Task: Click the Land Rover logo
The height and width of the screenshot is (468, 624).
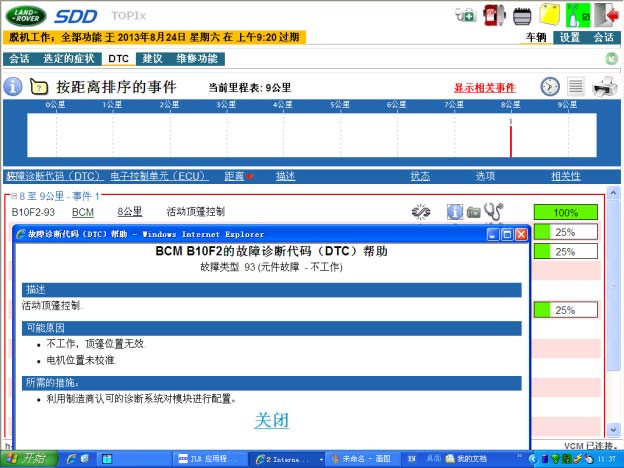Action: coord(26,16)
